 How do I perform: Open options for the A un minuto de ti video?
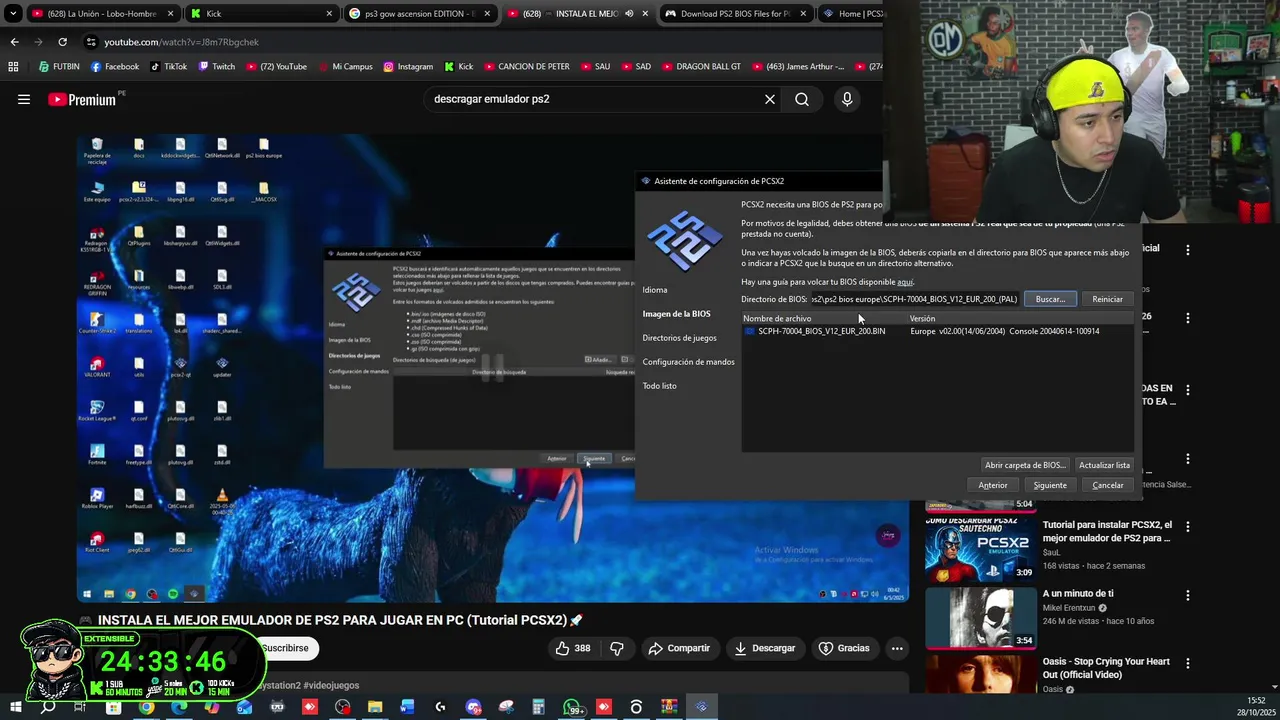(x=1188, y=595)
